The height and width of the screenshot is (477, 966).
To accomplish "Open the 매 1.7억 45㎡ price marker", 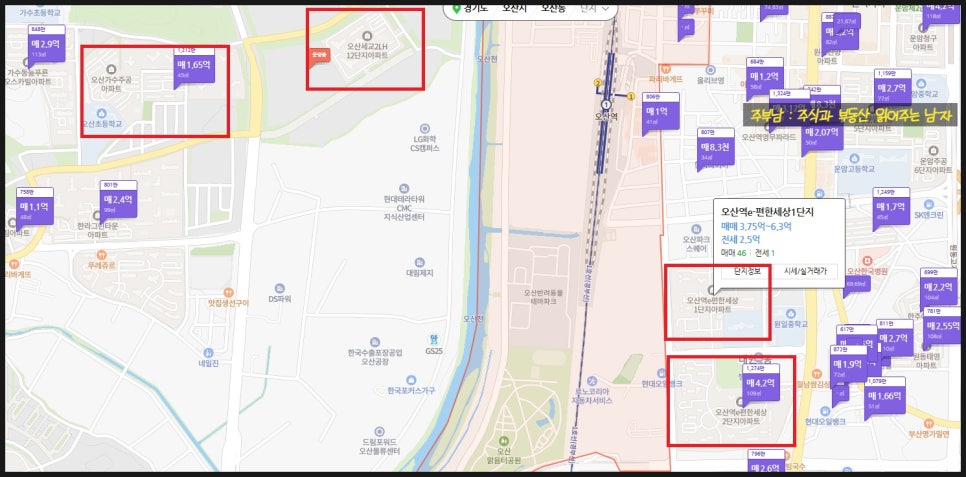I will [891, 207].
